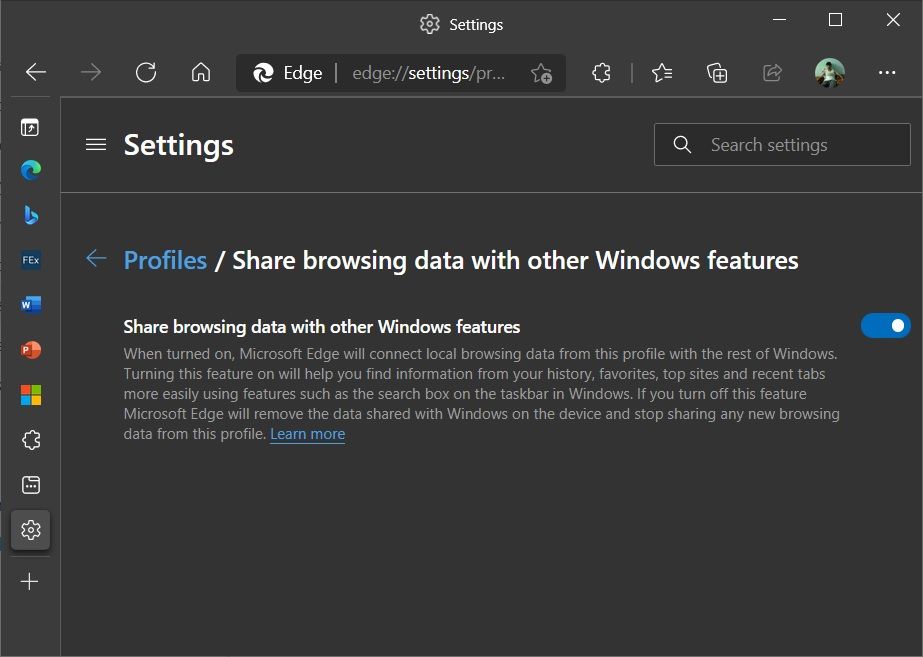The height and width of the screenshot is (657, 923).
Task: Refresh the current page
Action: (146, 72)
